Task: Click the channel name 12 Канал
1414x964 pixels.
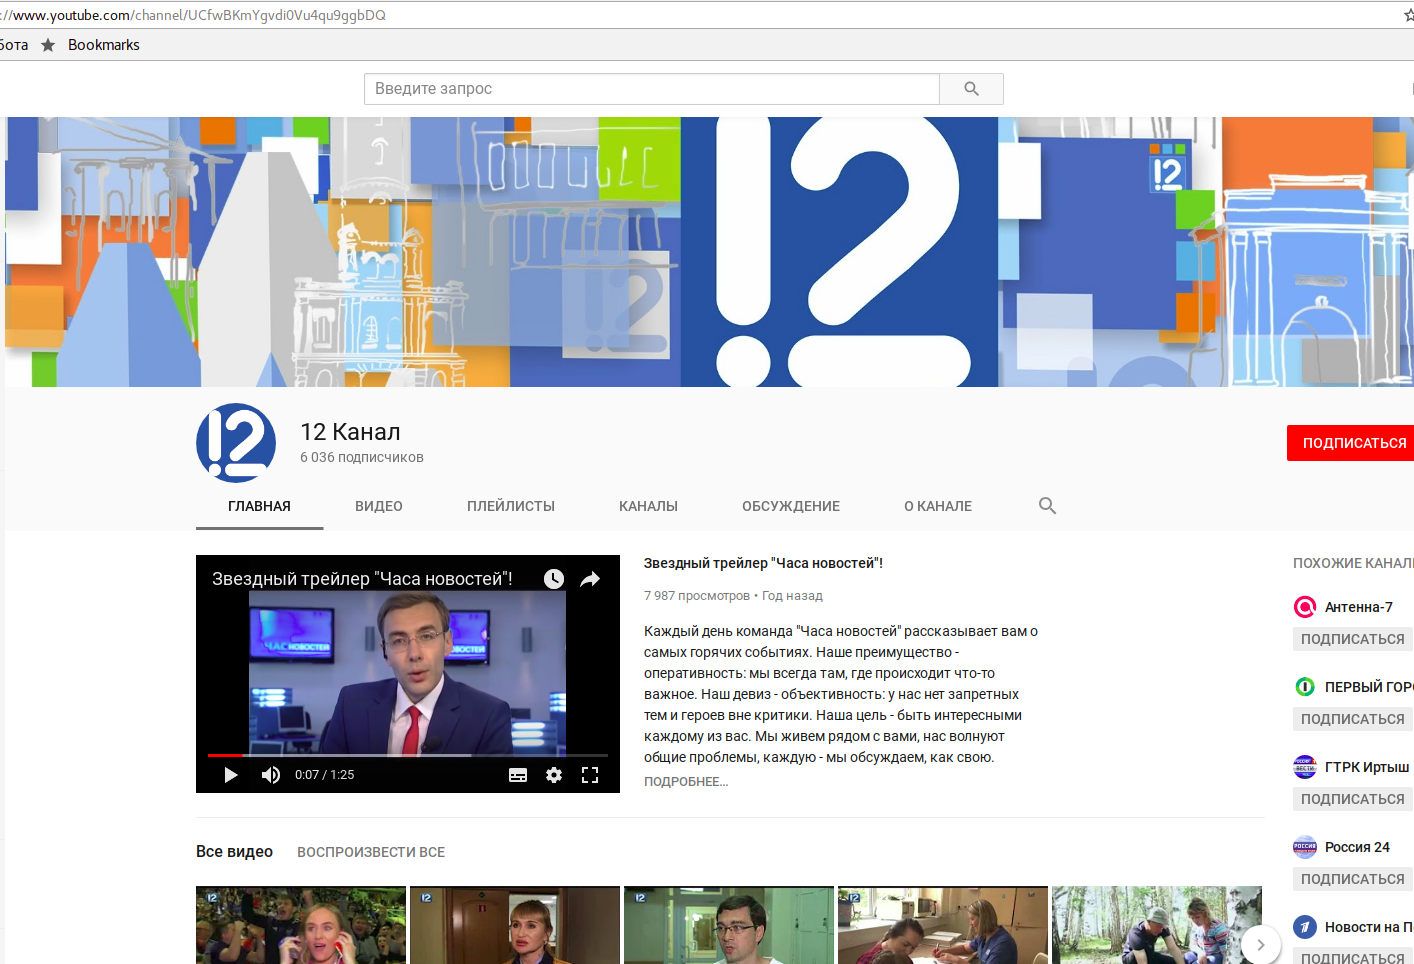Action: 350,432
